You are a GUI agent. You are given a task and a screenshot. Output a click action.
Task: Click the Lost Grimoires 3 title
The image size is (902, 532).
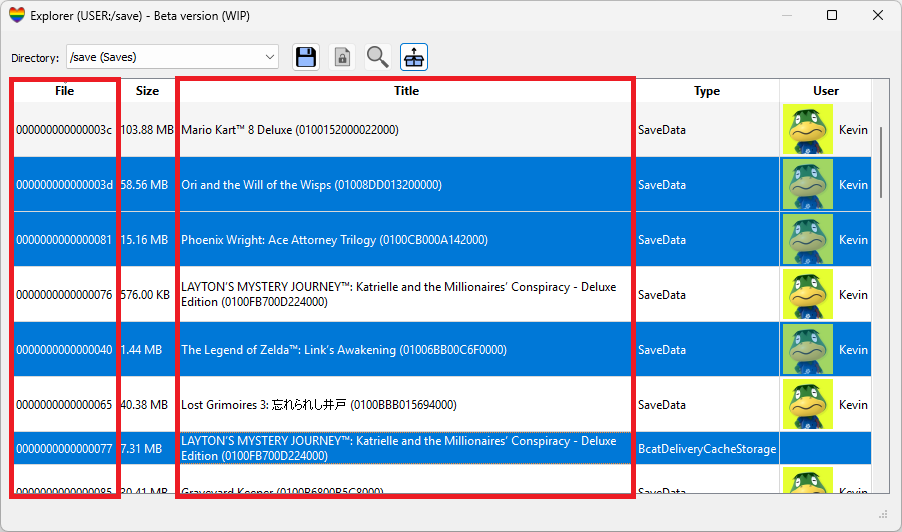(319, 405)
